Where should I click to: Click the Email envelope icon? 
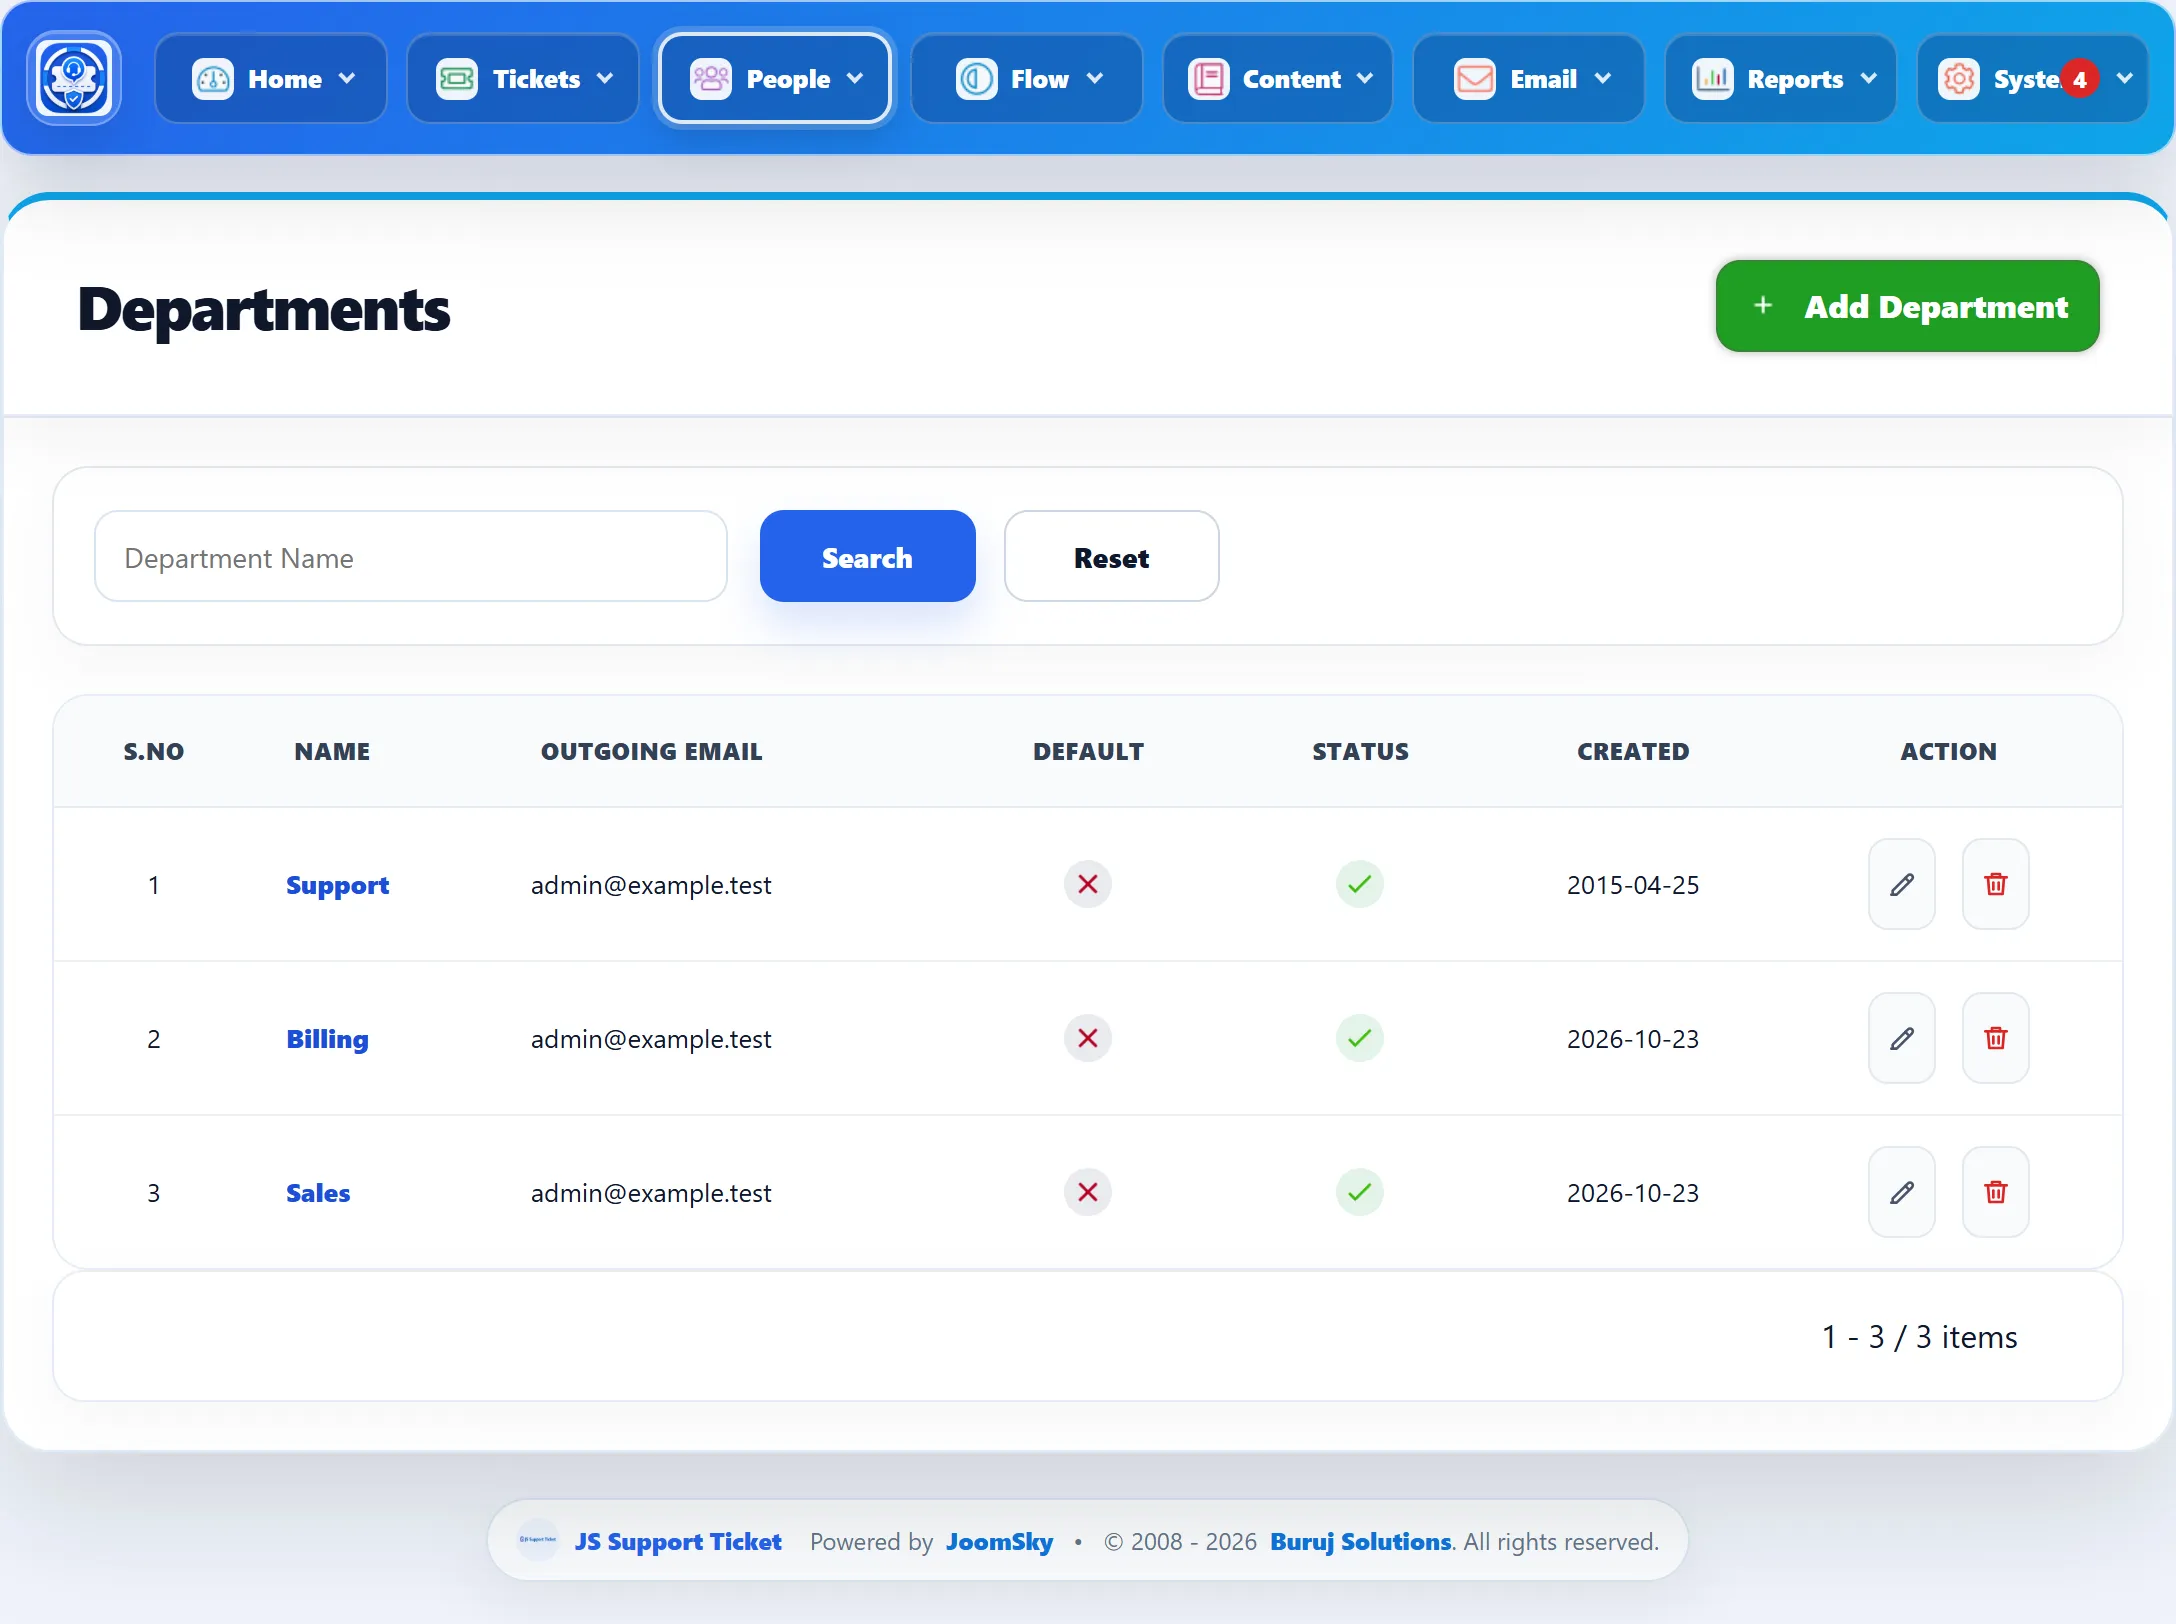[1474, 79]
